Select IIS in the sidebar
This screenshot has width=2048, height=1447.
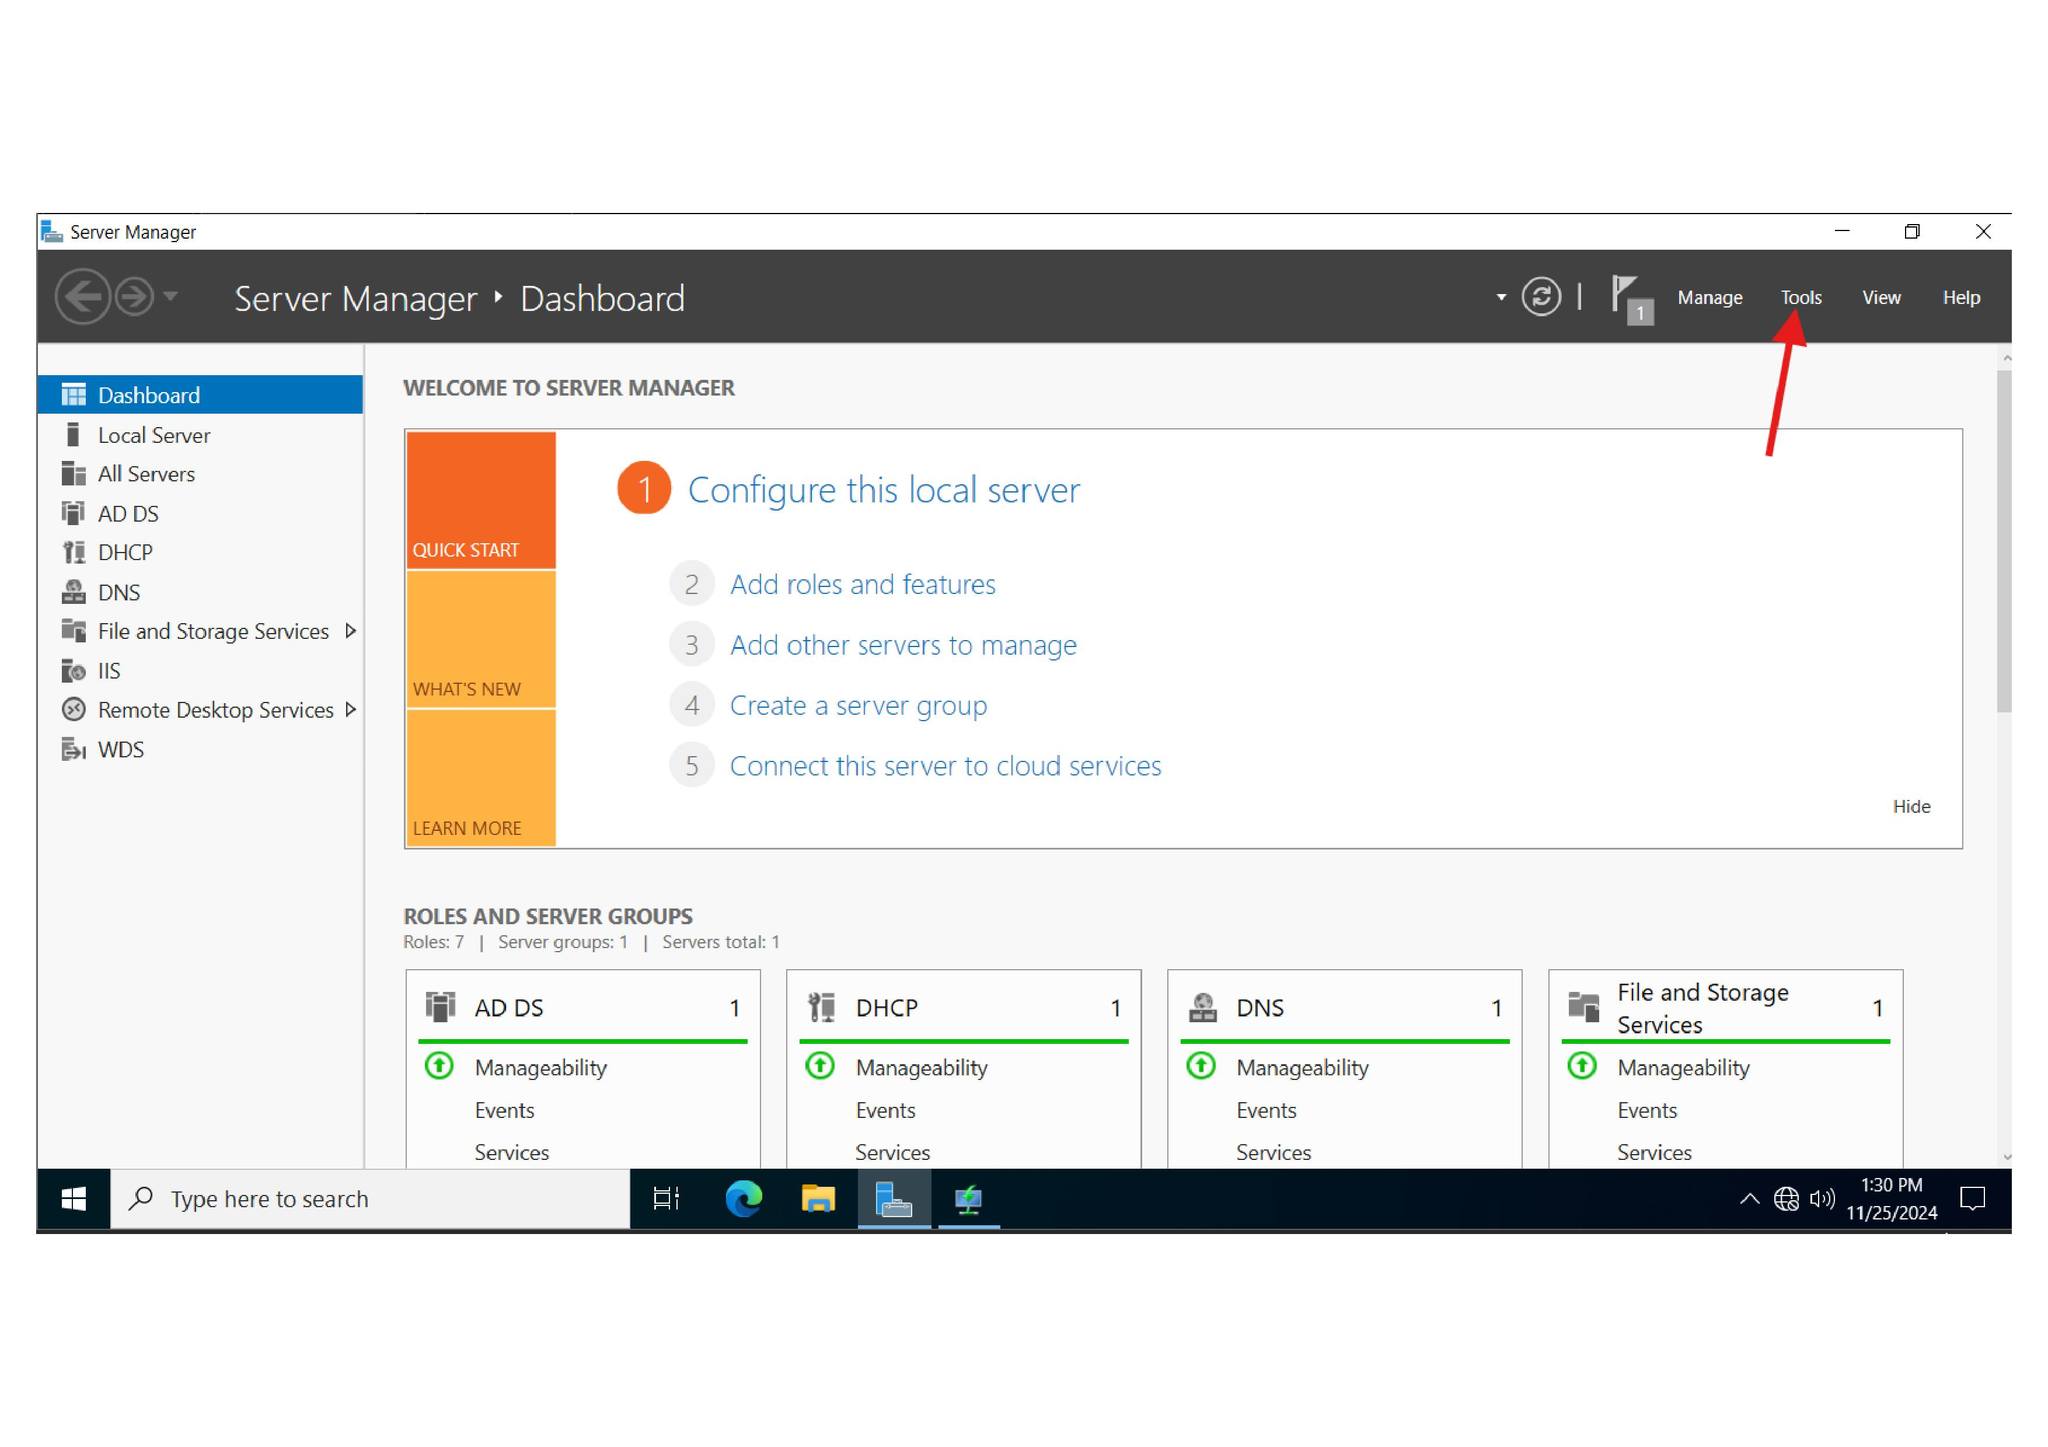(x=200, y=671)
